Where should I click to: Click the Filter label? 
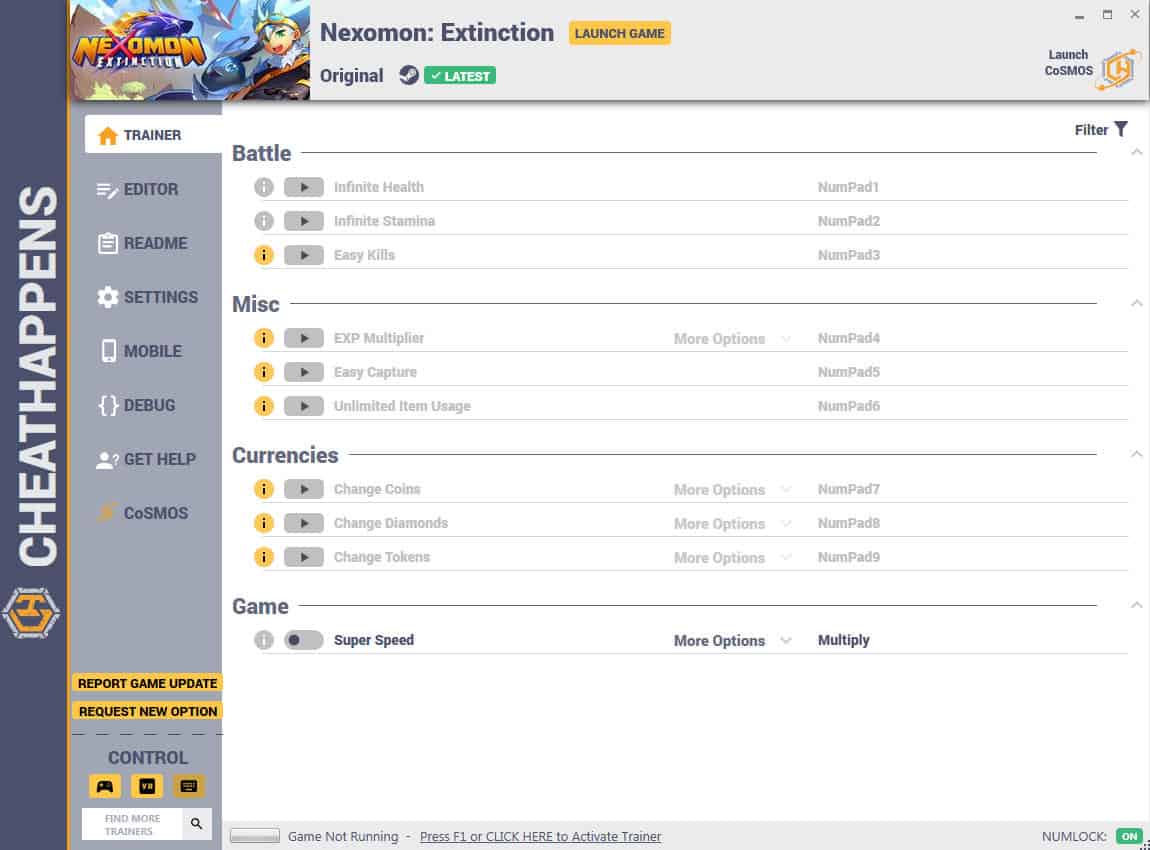[1091, 130]
